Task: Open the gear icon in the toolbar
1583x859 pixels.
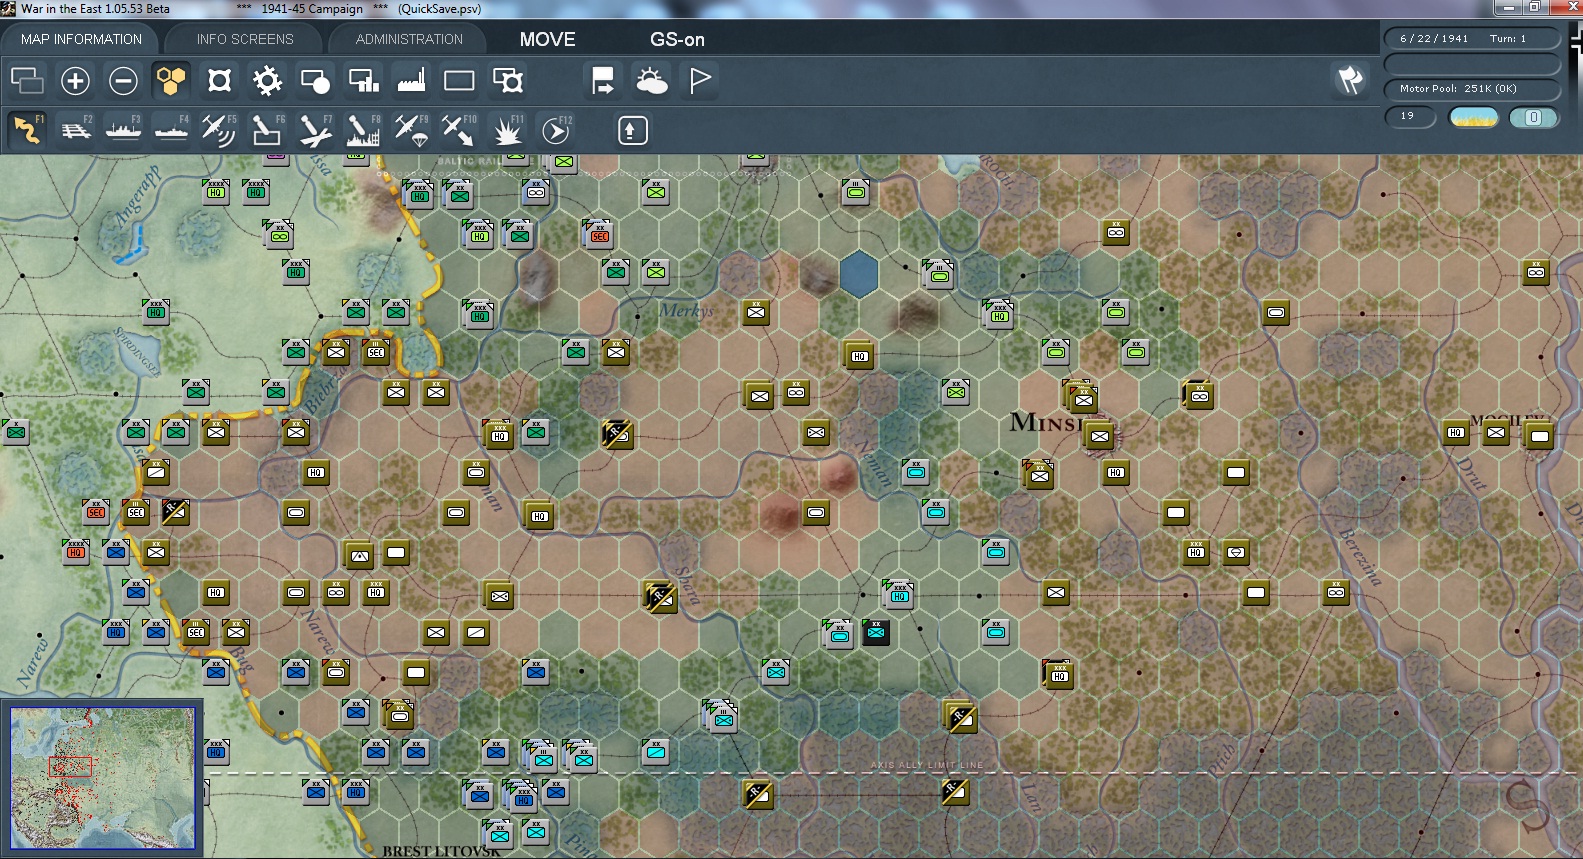Action: (267, 80)
